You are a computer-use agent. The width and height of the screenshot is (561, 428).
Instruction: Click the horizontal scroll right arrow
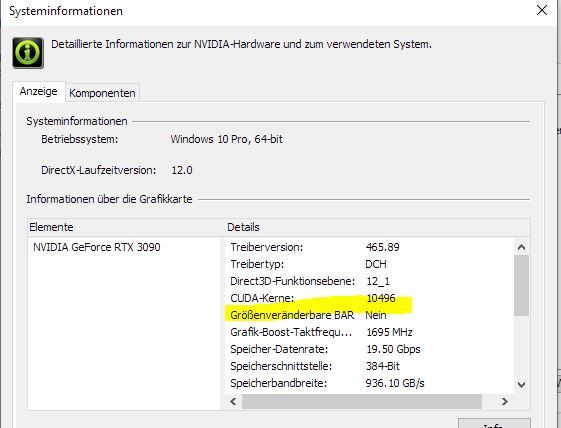(x=504, y=402)
